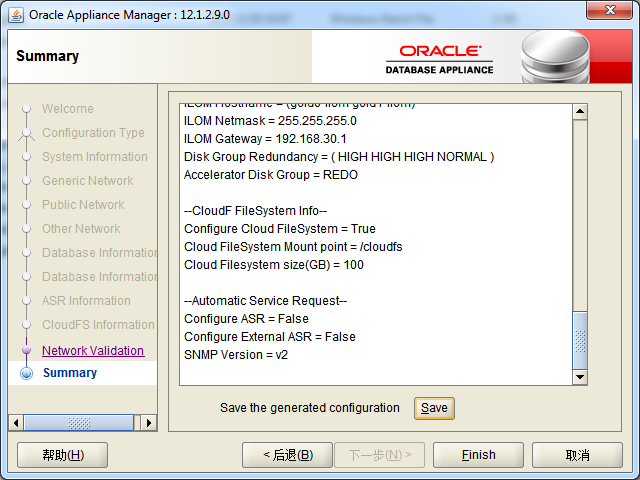Cancel the wizard with the 取消 button
Viewport: 640px width, 480px height.
(x=577, y=455)
